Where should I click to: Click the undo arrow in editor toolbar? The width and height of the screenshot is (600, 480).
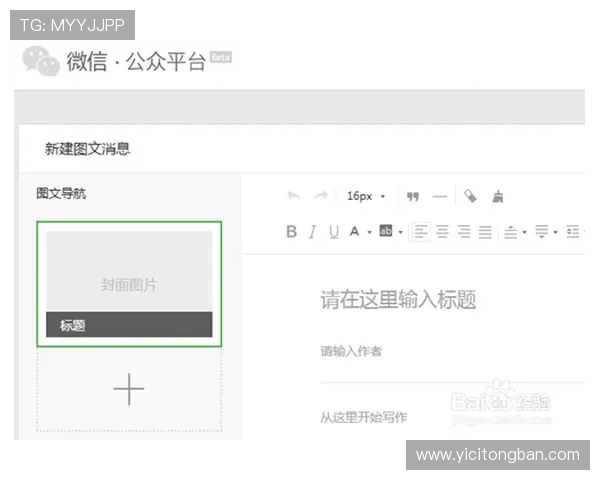[294, 196]
